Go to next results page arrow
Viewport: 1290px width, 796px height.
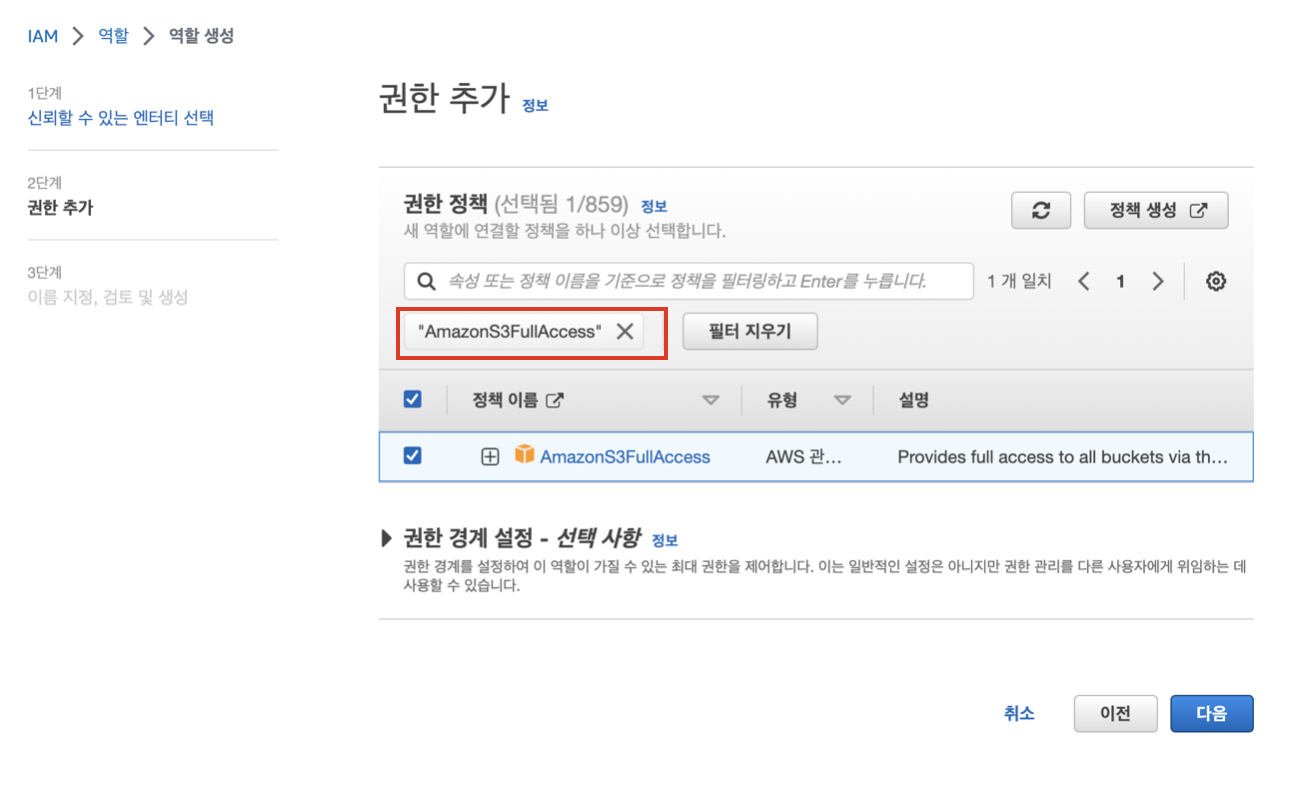pyautogui.click(x=1158, y=282)
